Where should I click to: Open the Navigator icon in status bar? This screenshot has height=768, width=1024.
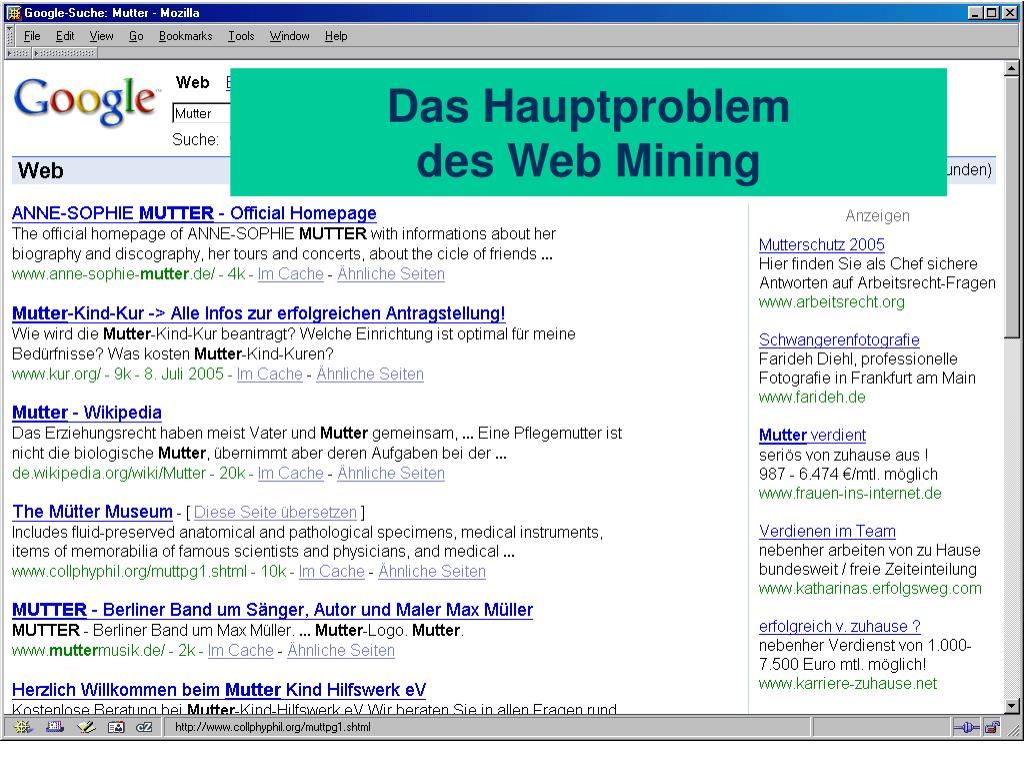click(22, 727)
